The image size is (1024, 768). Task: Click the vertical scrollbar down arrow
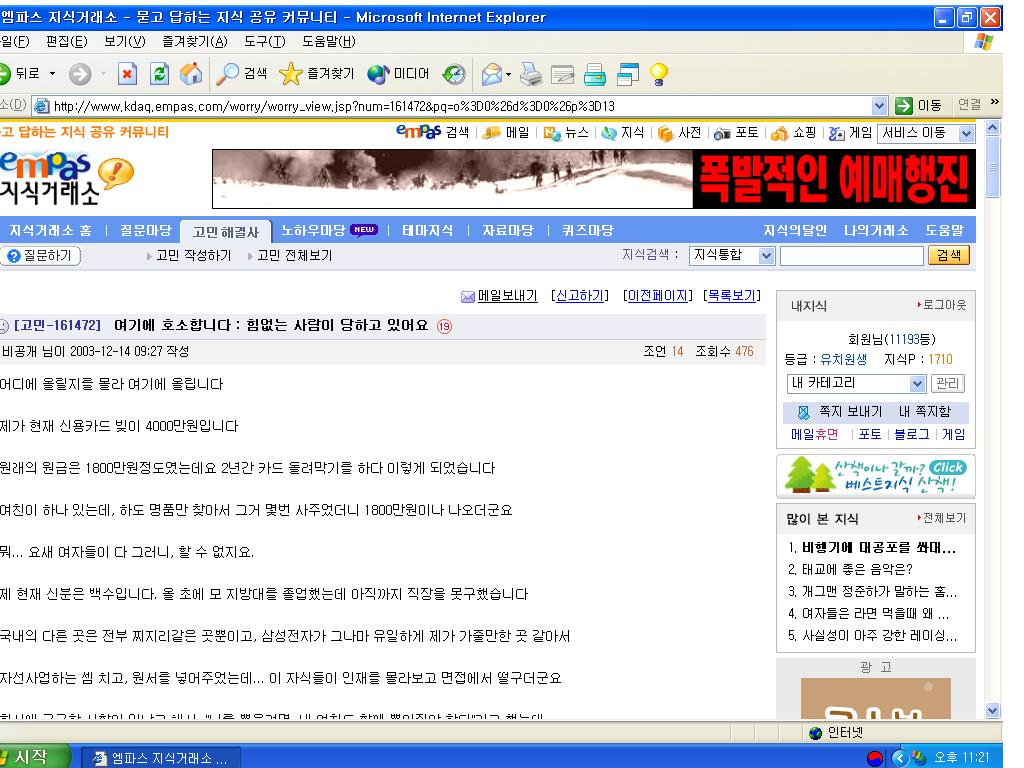click(993, 711)
